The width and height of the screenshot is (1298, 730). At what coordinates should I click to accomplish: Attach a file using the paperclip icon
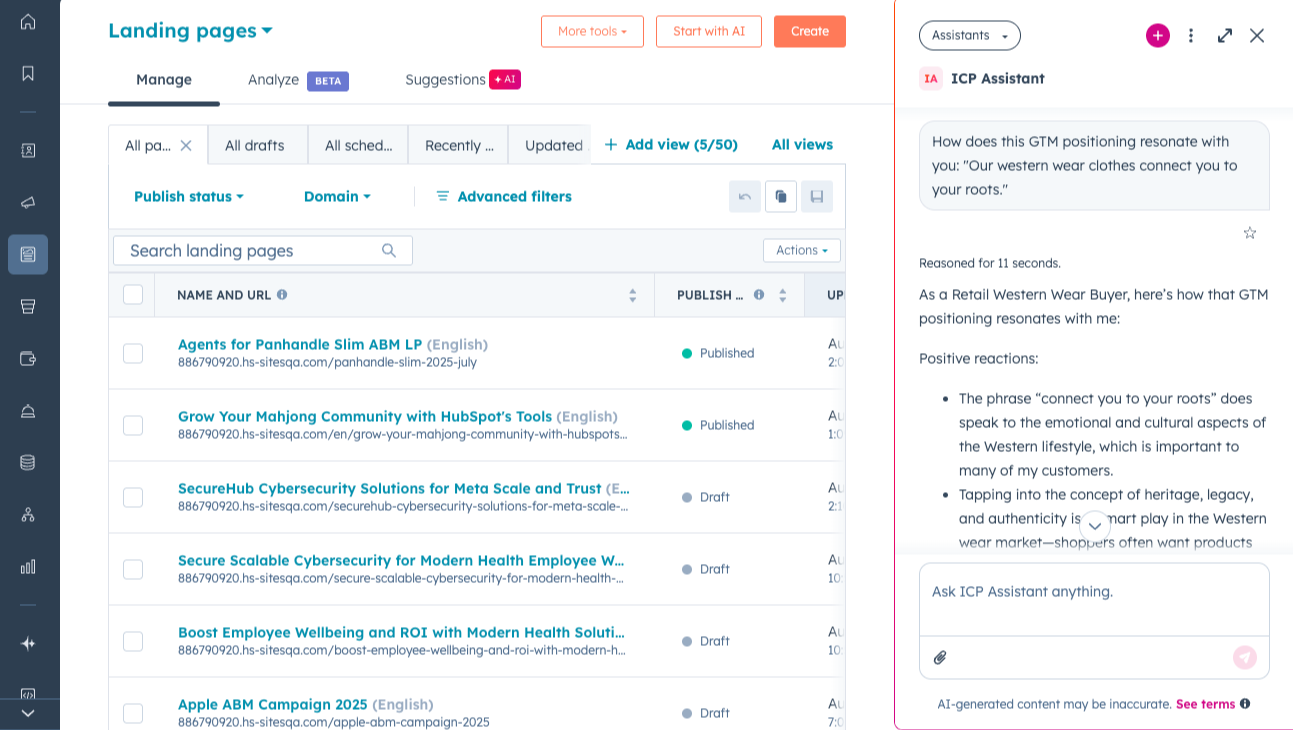point(939,657)
